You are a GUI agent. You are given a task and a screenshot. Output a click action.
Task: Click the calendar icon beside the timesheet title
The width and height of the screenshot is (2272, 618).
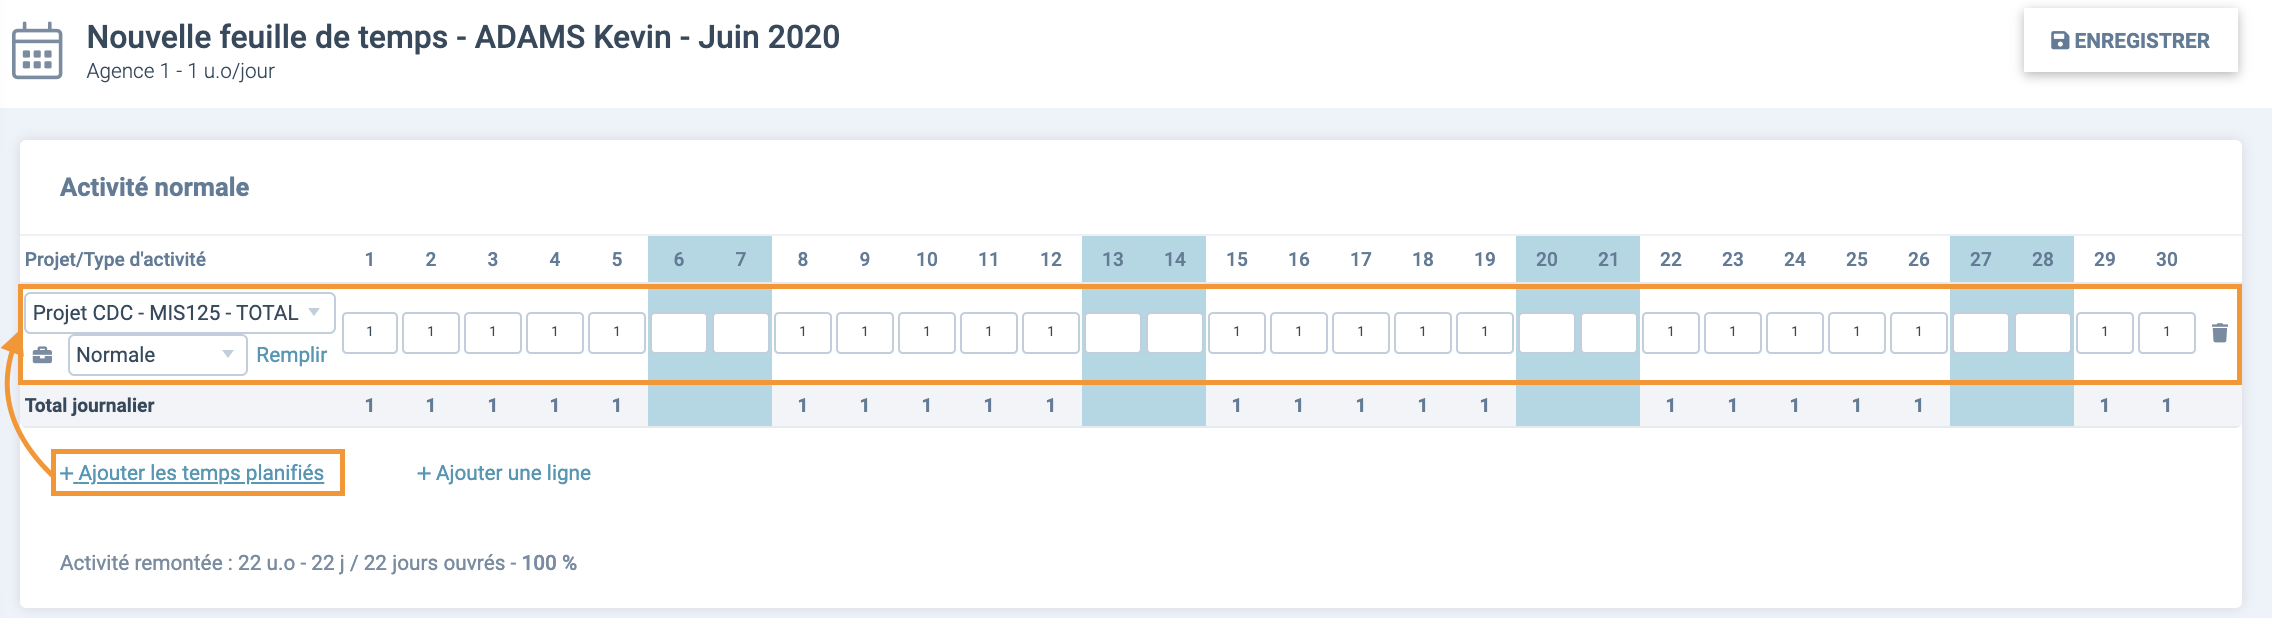point(37,51)
